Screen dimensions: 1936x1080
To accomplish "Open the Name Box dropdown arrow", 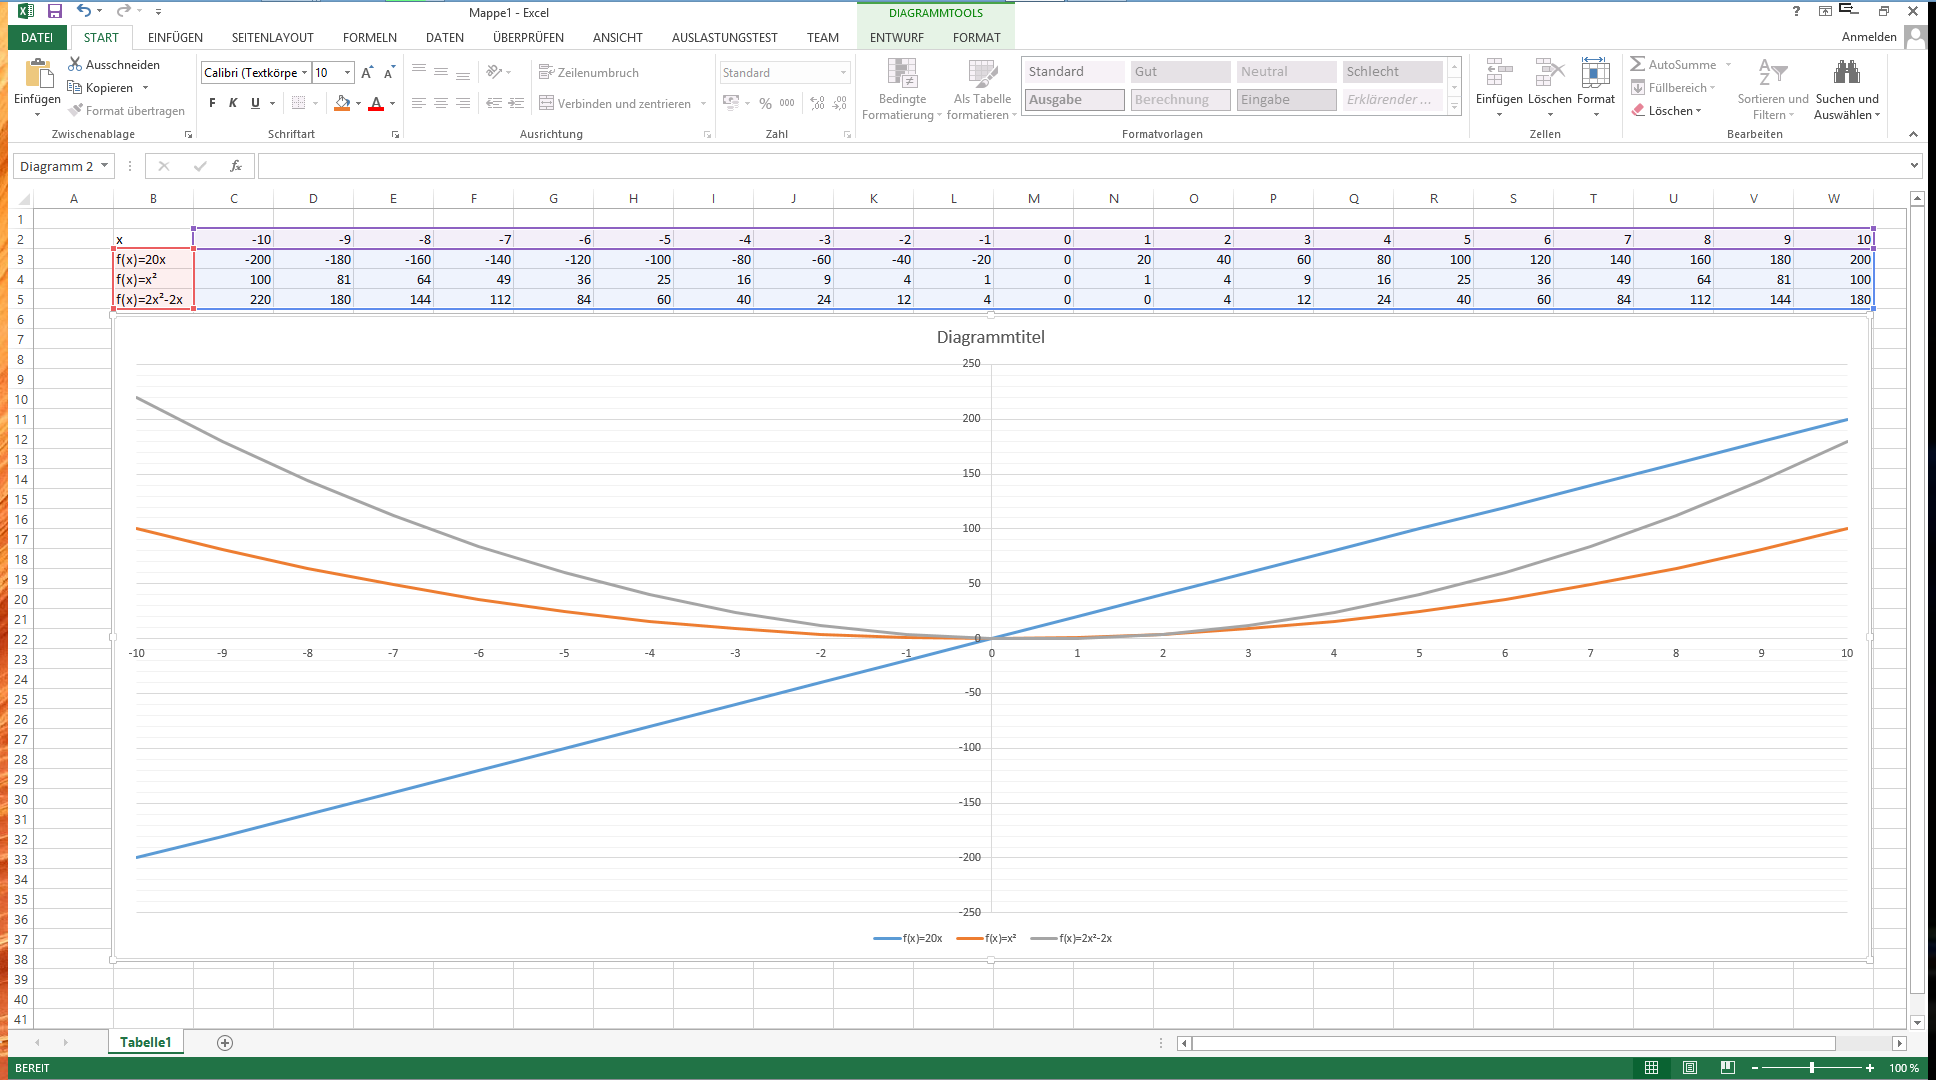I will pos(104,166).
